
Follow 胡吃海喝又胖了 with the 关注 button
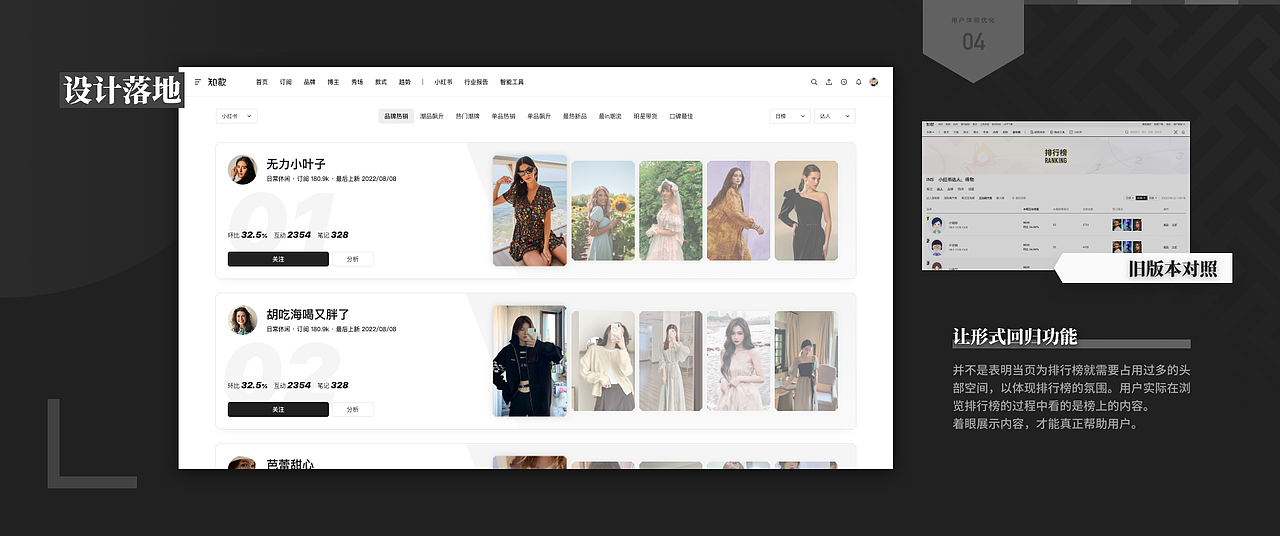(x=278, y=409)
